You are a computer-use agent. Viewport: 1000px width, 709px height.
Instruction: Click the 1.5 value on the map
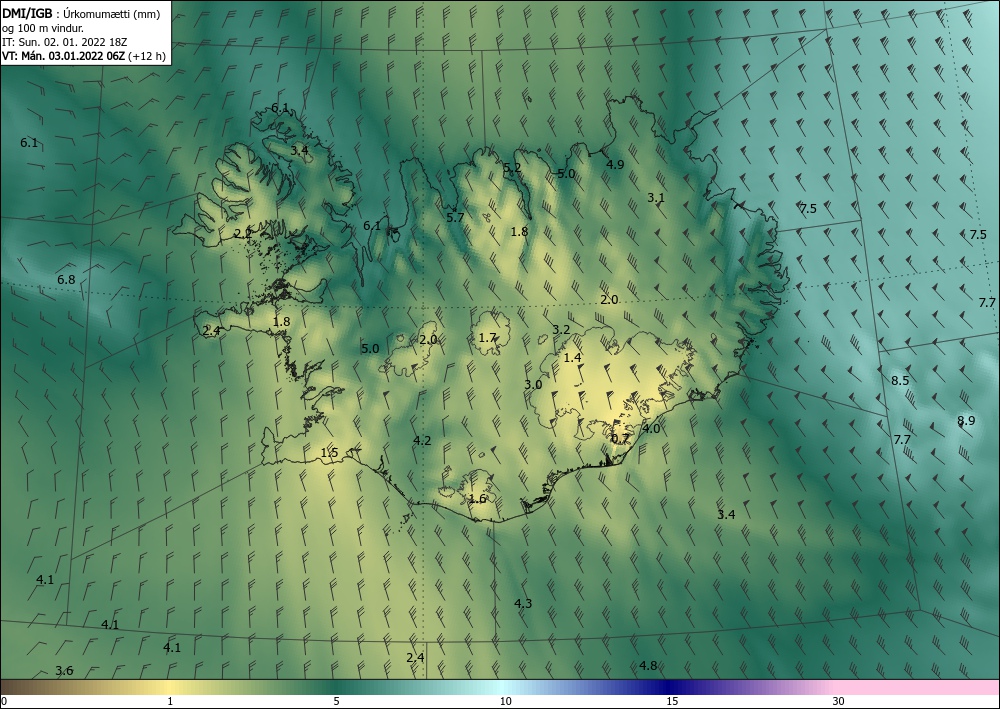(329, 453)
